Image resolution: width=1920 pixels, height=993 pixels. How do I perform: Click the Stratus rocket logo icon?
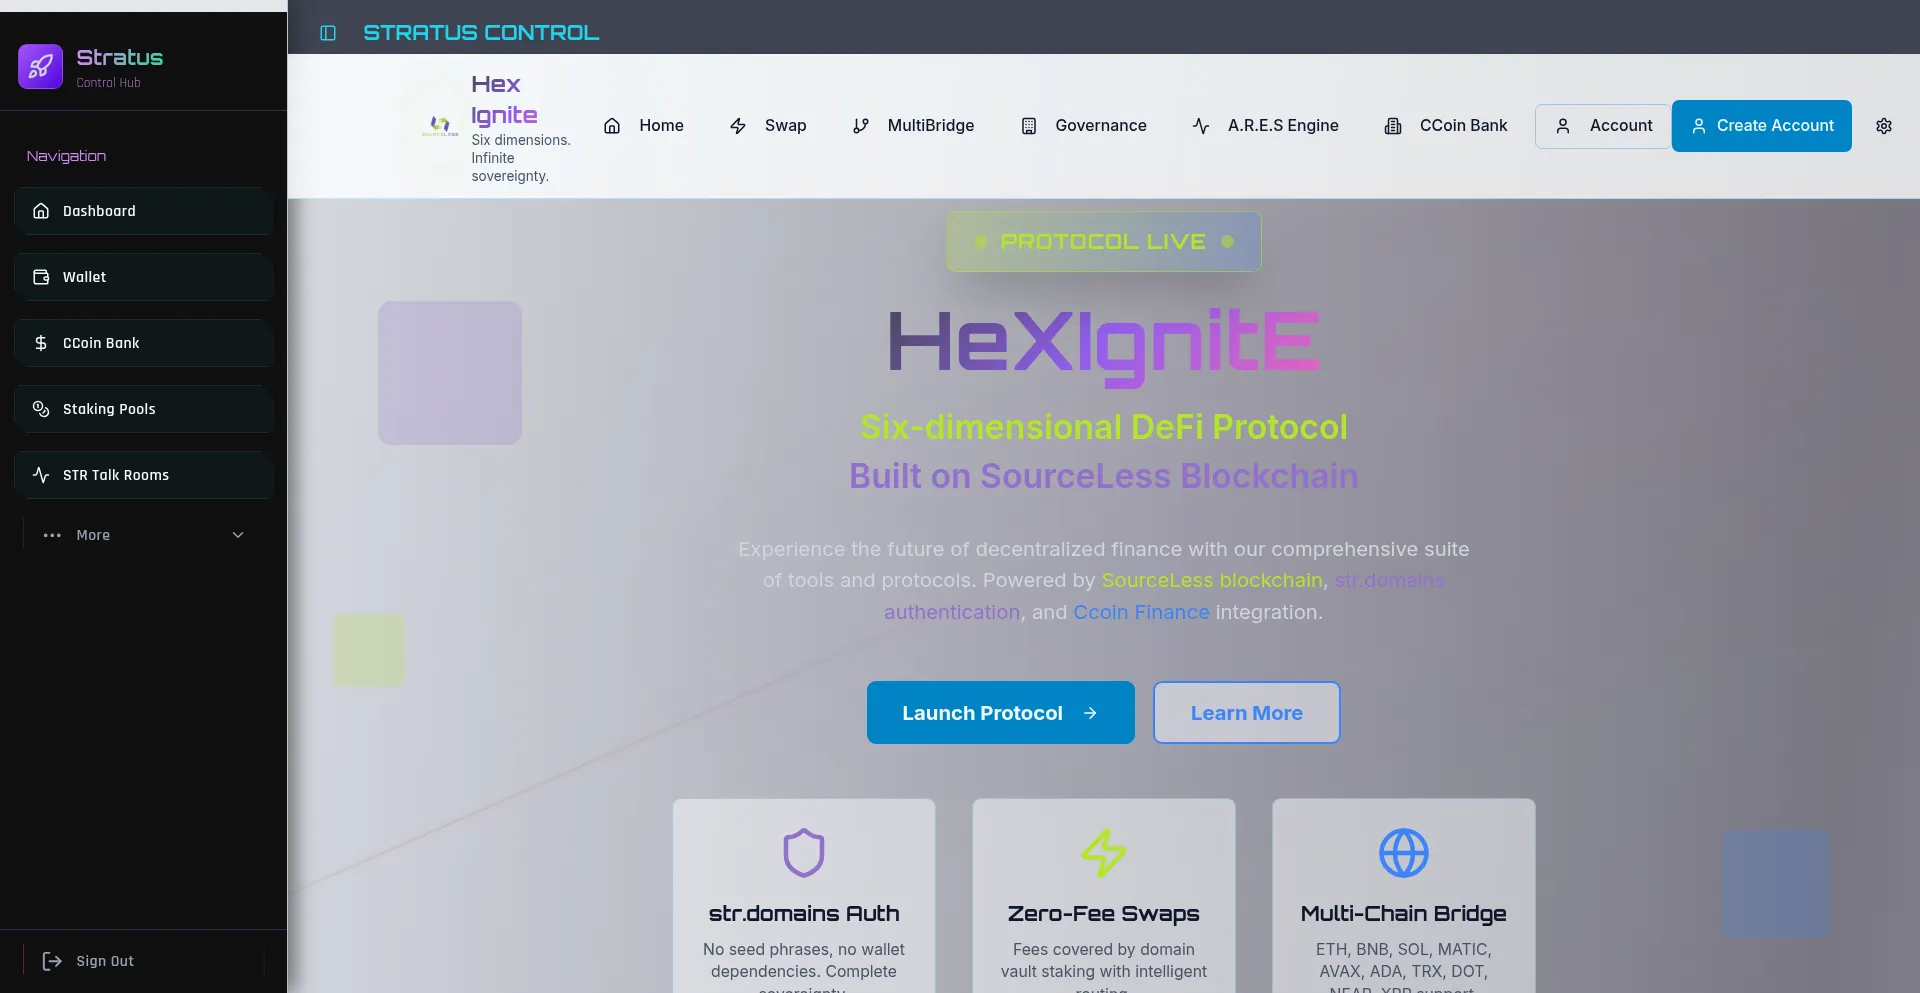41,67
